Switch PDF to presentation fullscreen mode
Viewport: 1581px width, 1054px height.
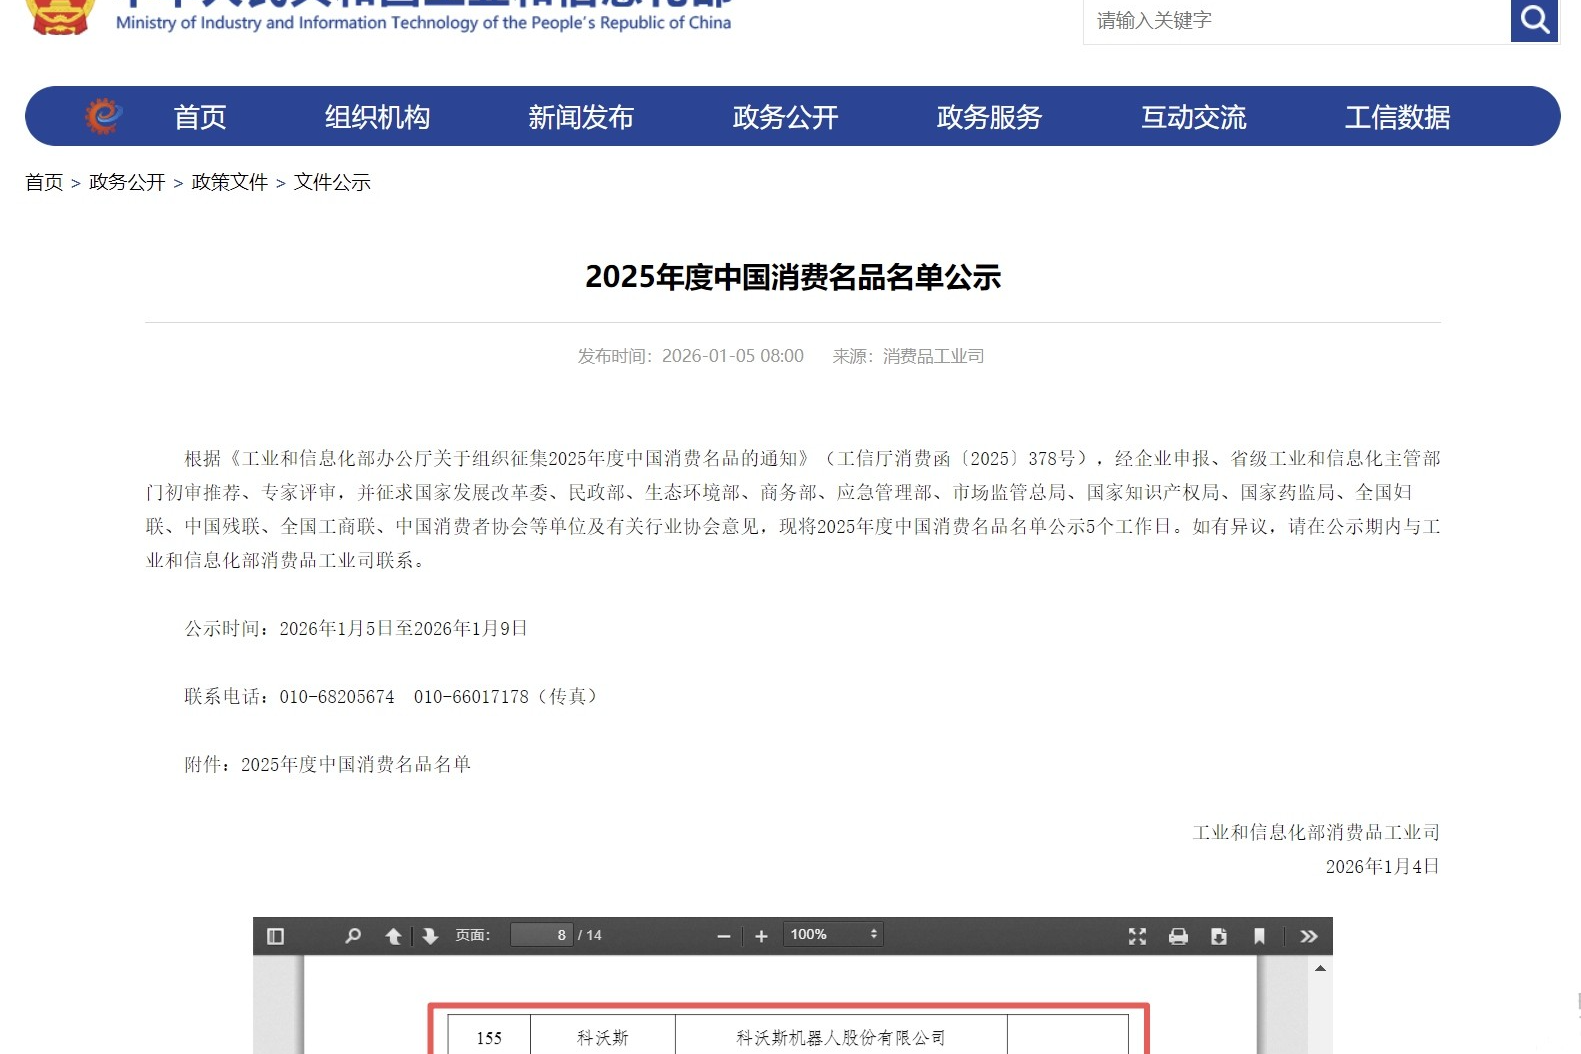pos(1137,936)
